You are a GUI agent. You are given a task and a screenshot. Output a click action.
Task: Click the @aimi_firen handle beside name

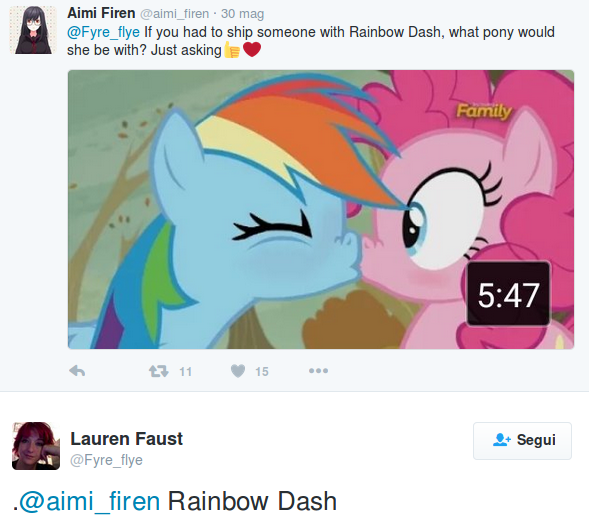(x=174, y=14)
